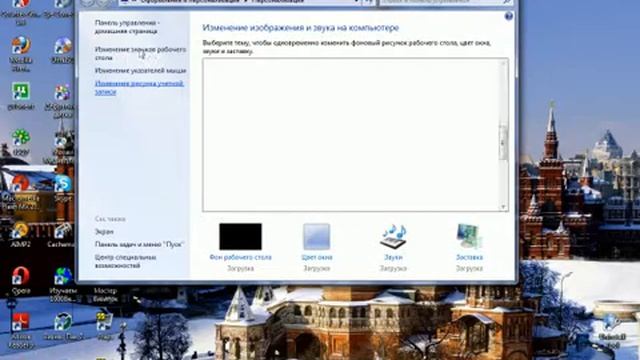Click the theme list scrollbar thumb
640x360 pixels.
coord(503,142)
